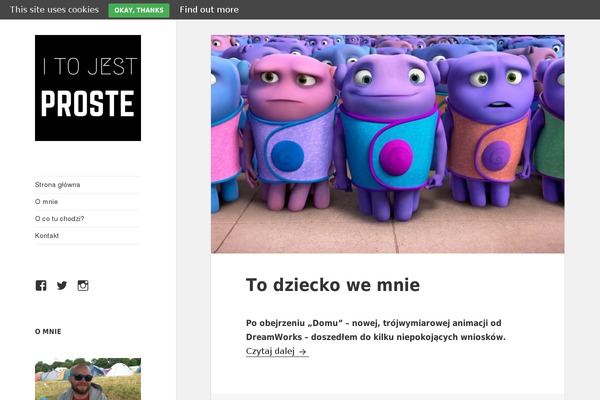
Task: Open the Facebook social icon
Action: pos(41,286)
